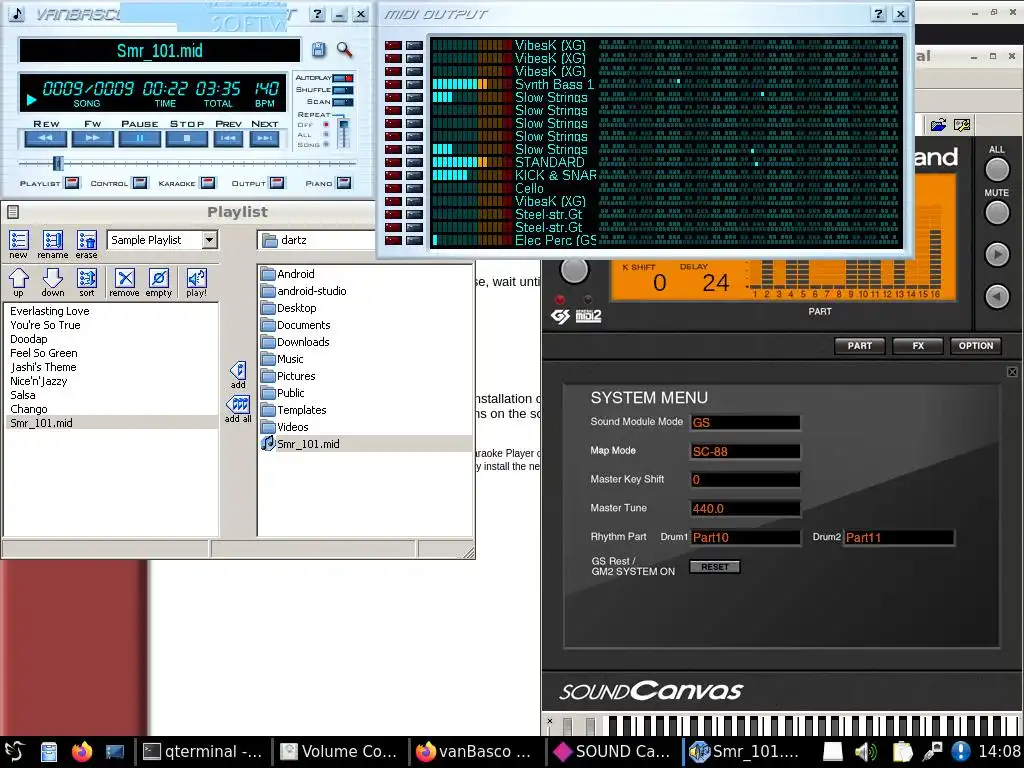Open the Master Key Shift value field

(745, 479)
